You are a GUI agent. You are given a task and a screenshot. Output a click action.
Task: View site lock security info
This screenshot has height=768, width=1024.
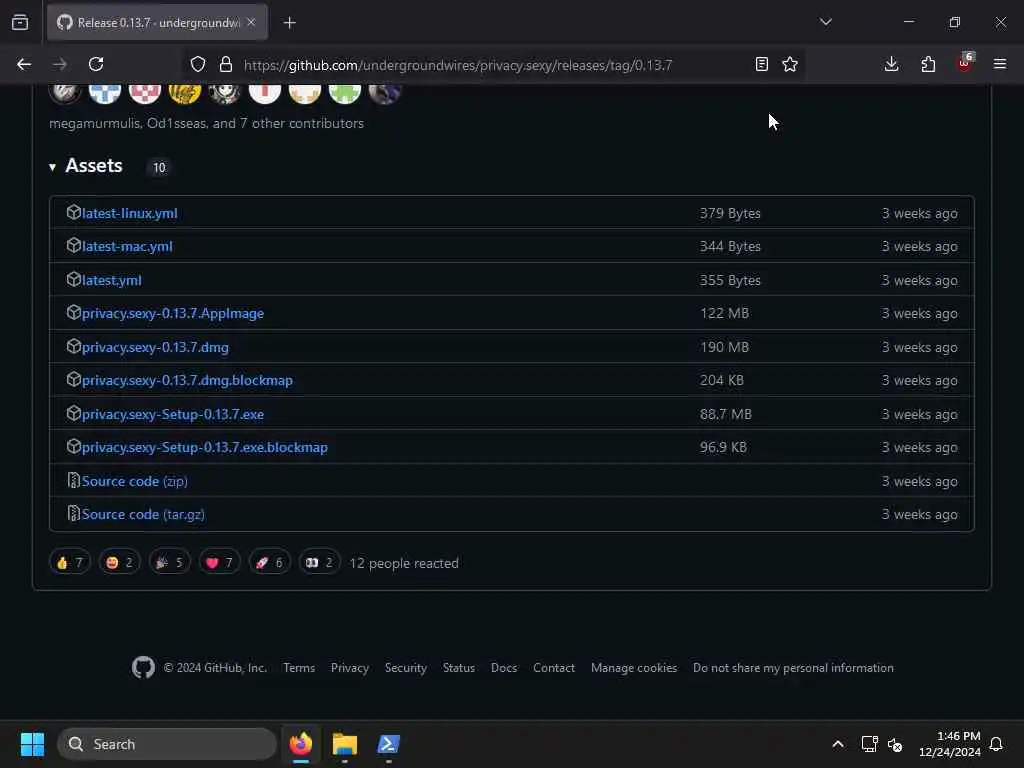coord(226,64)
